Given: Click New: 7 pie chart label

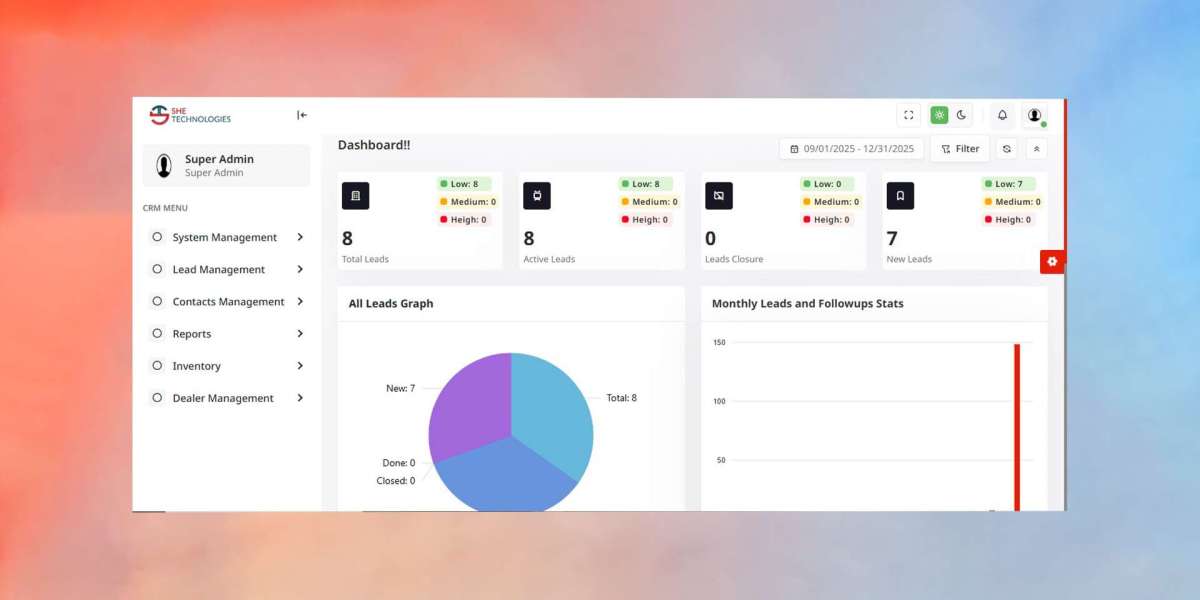Looking at the screenshot, I should coord(400,388).
